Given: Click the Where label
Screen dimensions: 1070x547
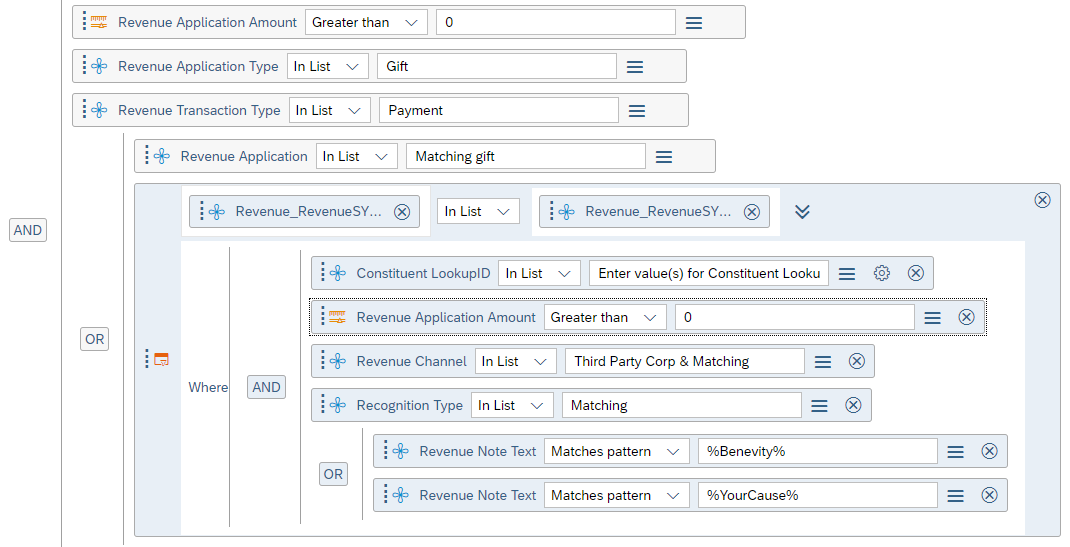Looking at the screenshot, I should pyautogui.click(x=208, y=387).
